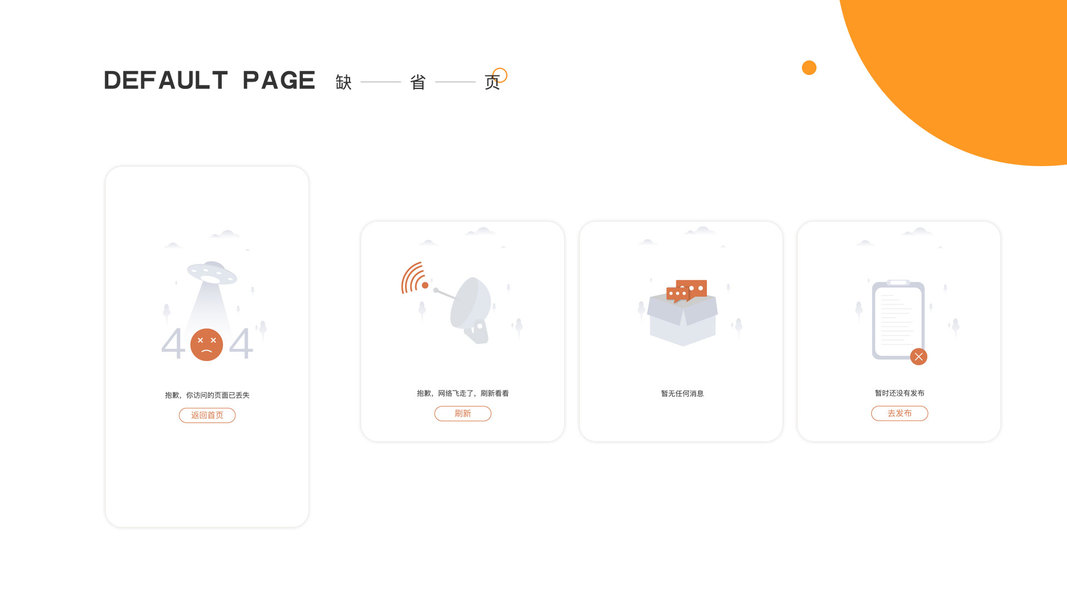This screenshot has width=1067, height=600.
Task: Click the 去发布 publish button
Action: click(x=899, y=414)
